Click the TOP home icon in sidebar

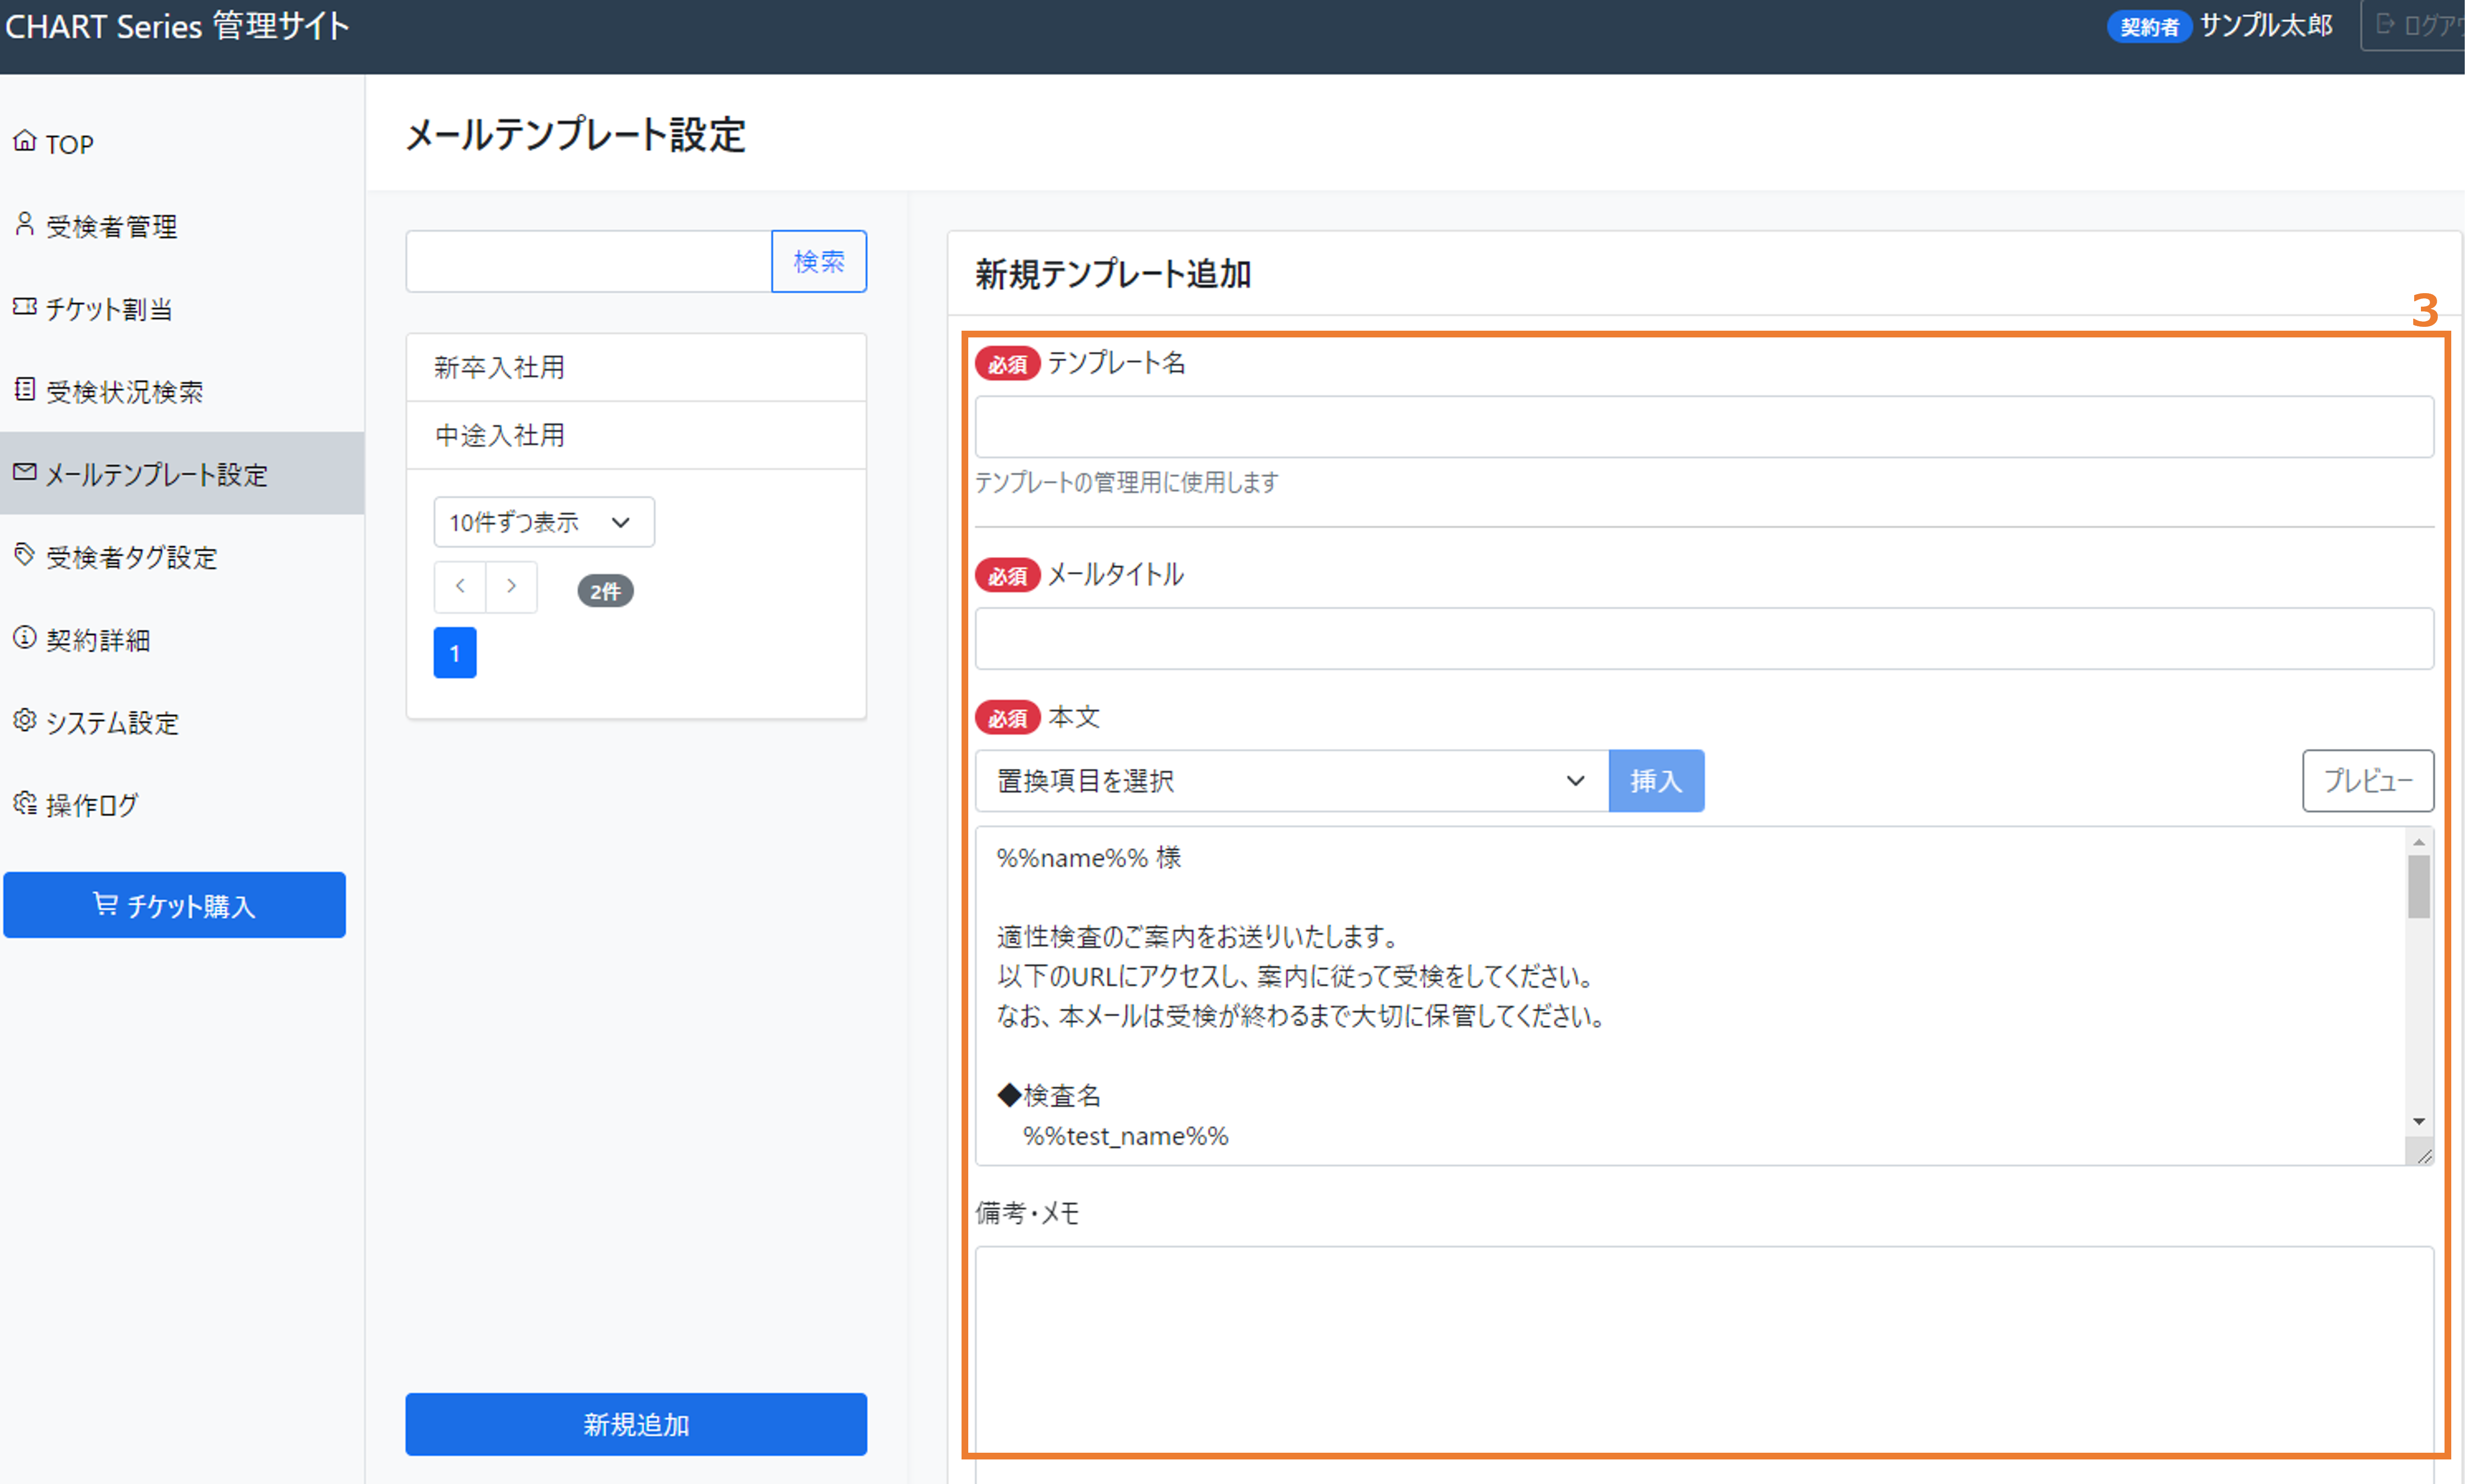pyautogui.click(x=25, y=141)
